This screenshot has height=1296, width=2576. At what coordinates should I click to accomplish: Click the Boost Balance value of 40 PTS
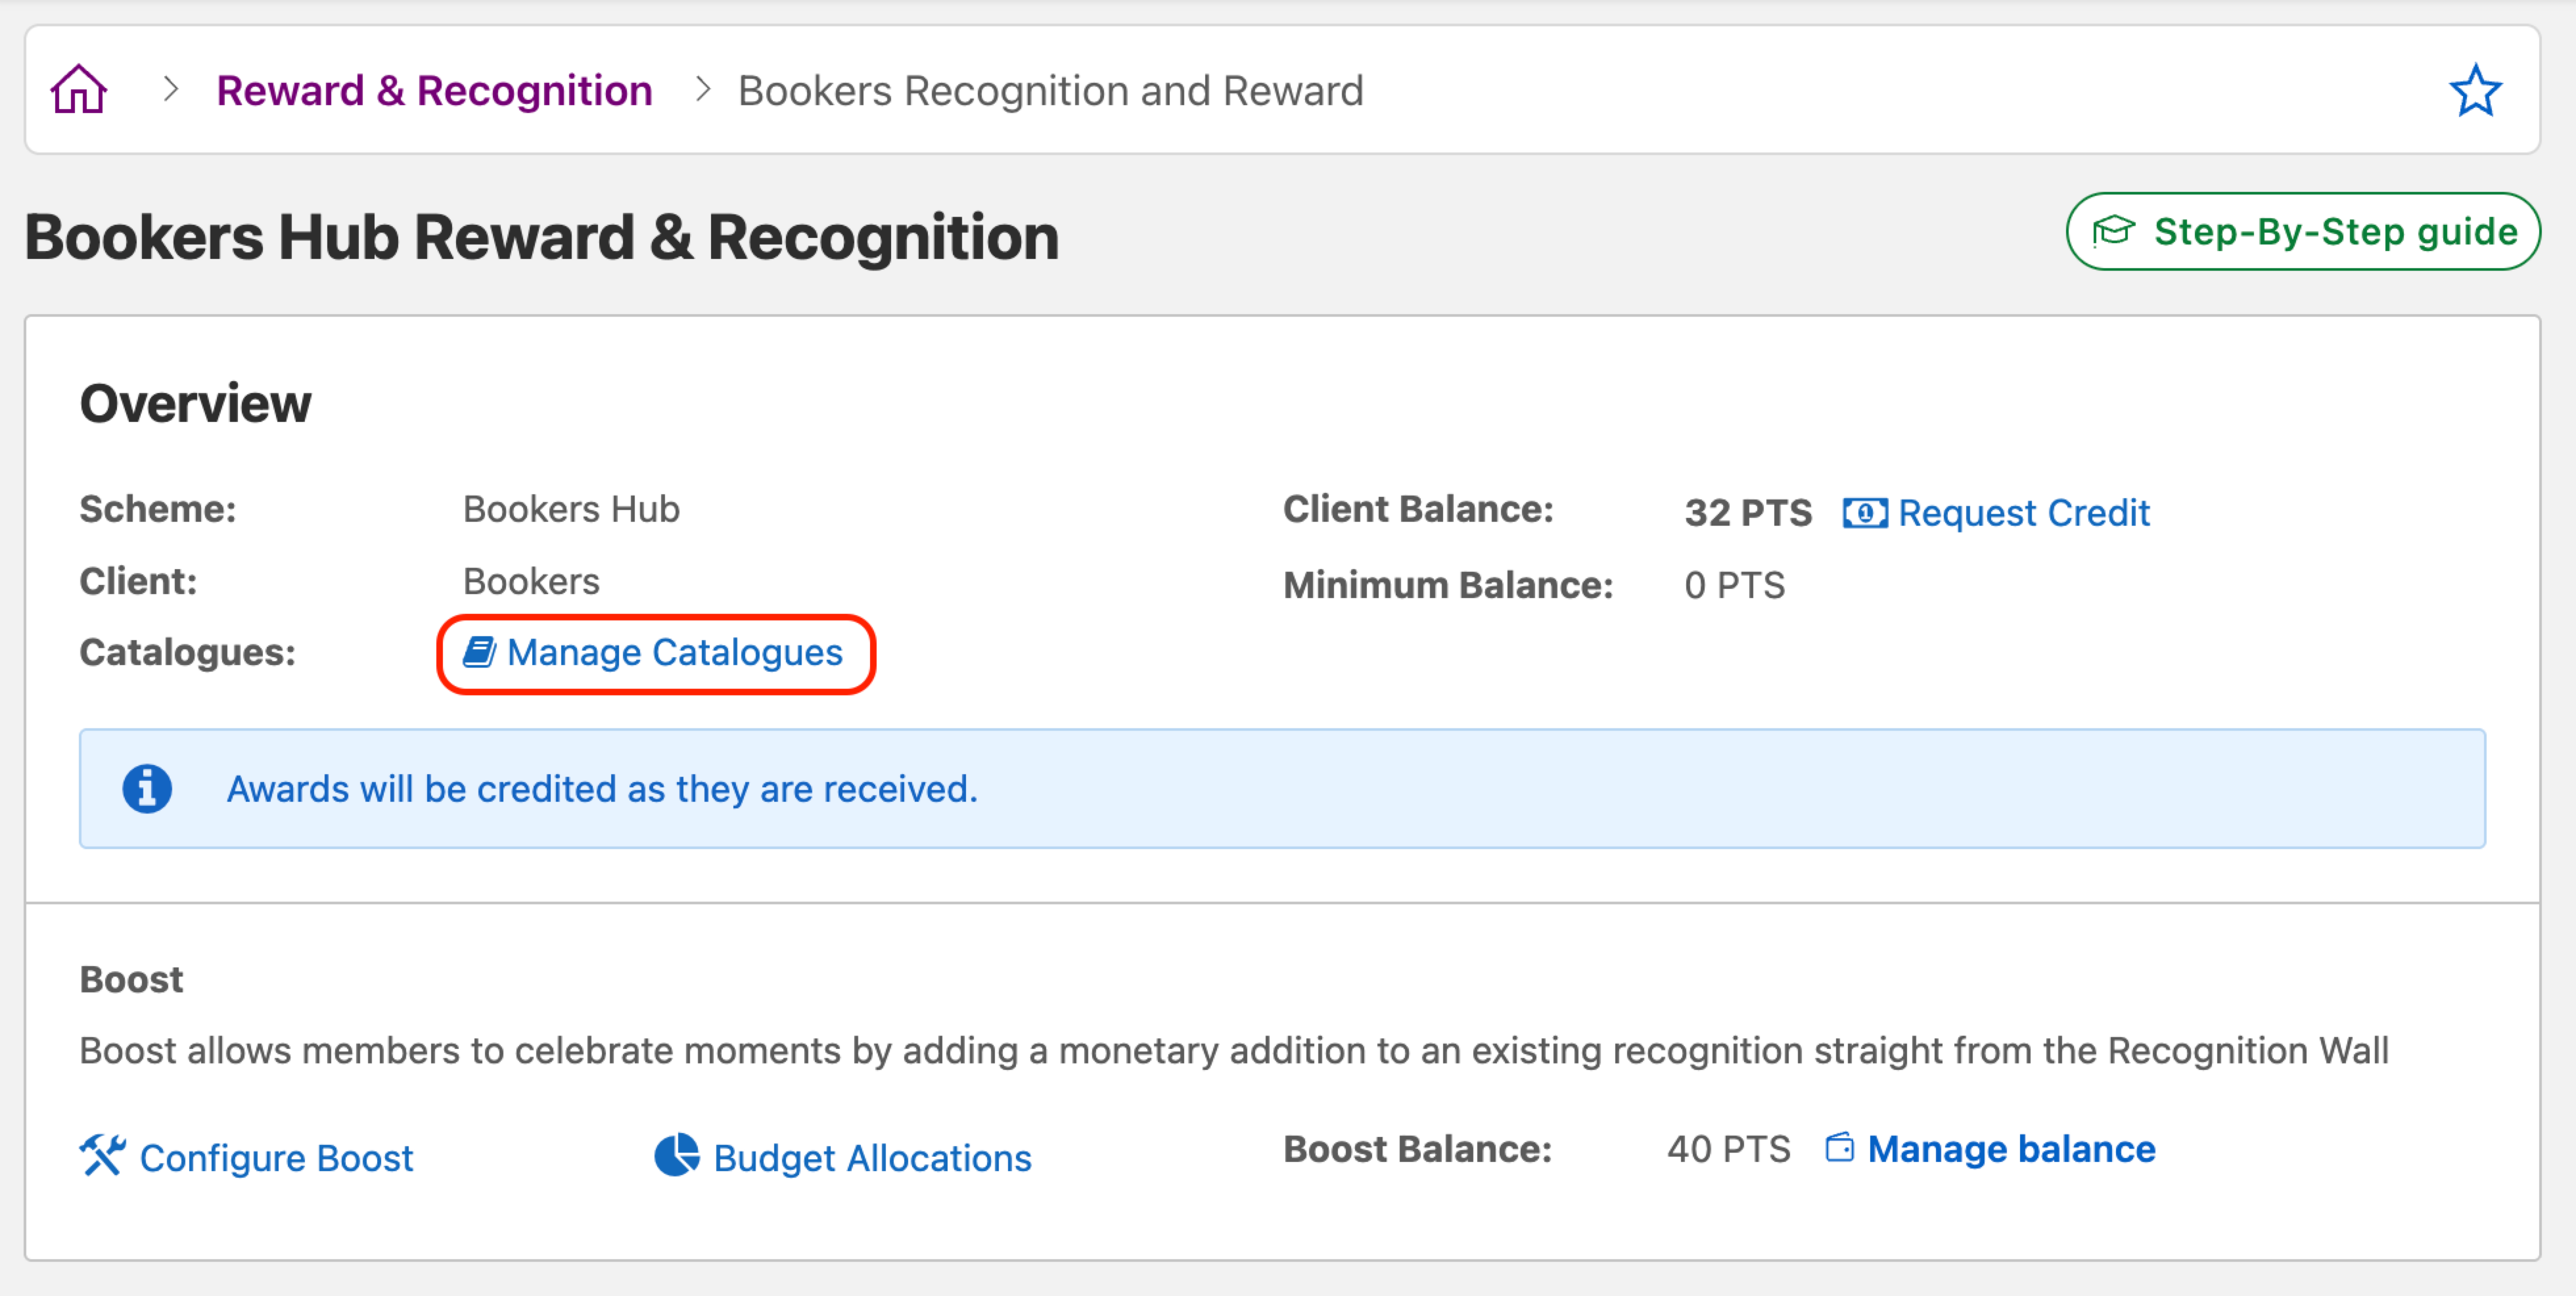[1728, 1148]
